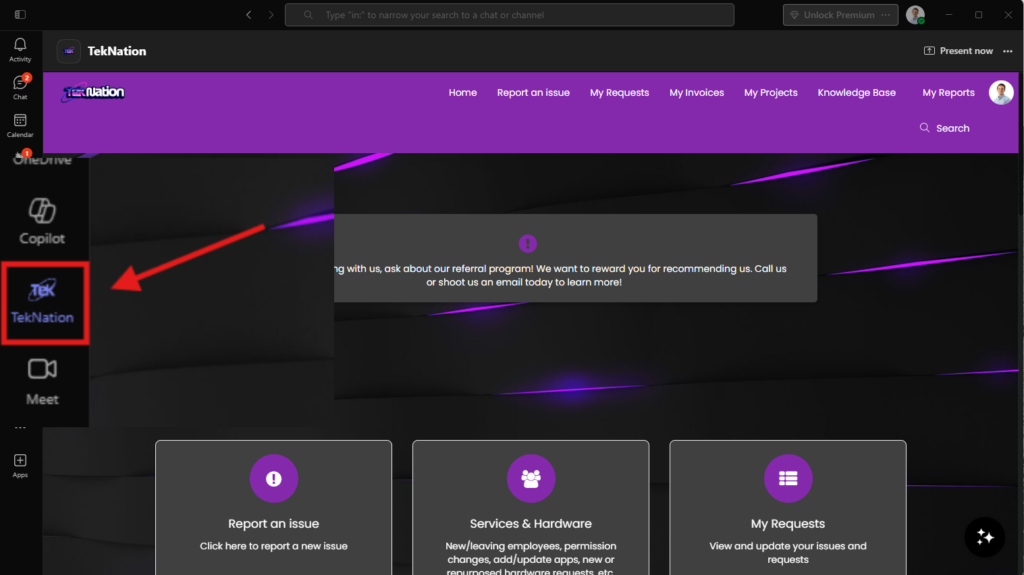Go forward with the right arrow
Screen dimensions: 1024x575
(x=271, y=14)
